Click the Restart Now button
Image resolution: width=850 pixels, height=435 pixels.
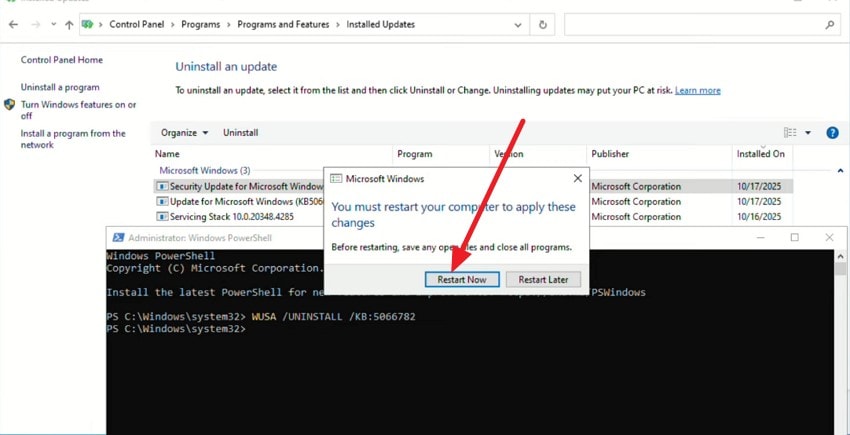(x=462, y=280)
